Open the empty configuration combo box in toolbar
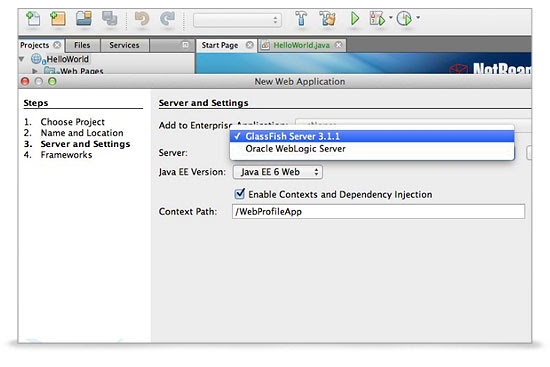The height and width of the screenshot is (367, 550). coord(237,20)
